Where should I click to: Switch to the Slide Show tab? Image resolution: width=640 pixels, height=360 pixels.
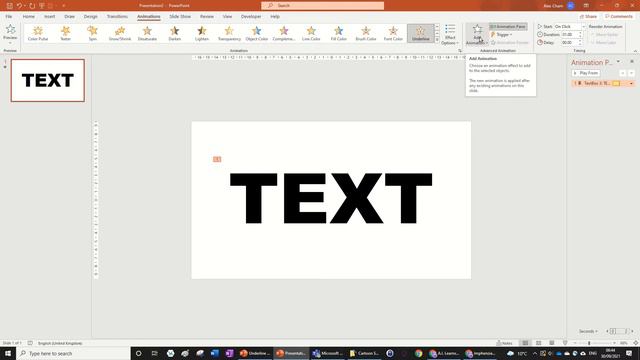180,16
